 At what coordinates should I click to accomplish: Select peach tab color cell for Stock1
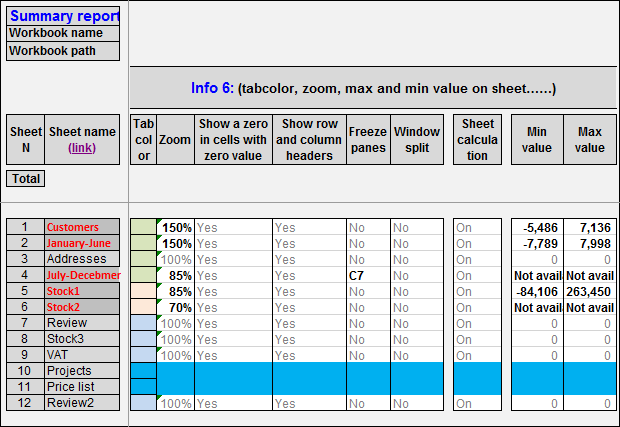pos(144,291)
